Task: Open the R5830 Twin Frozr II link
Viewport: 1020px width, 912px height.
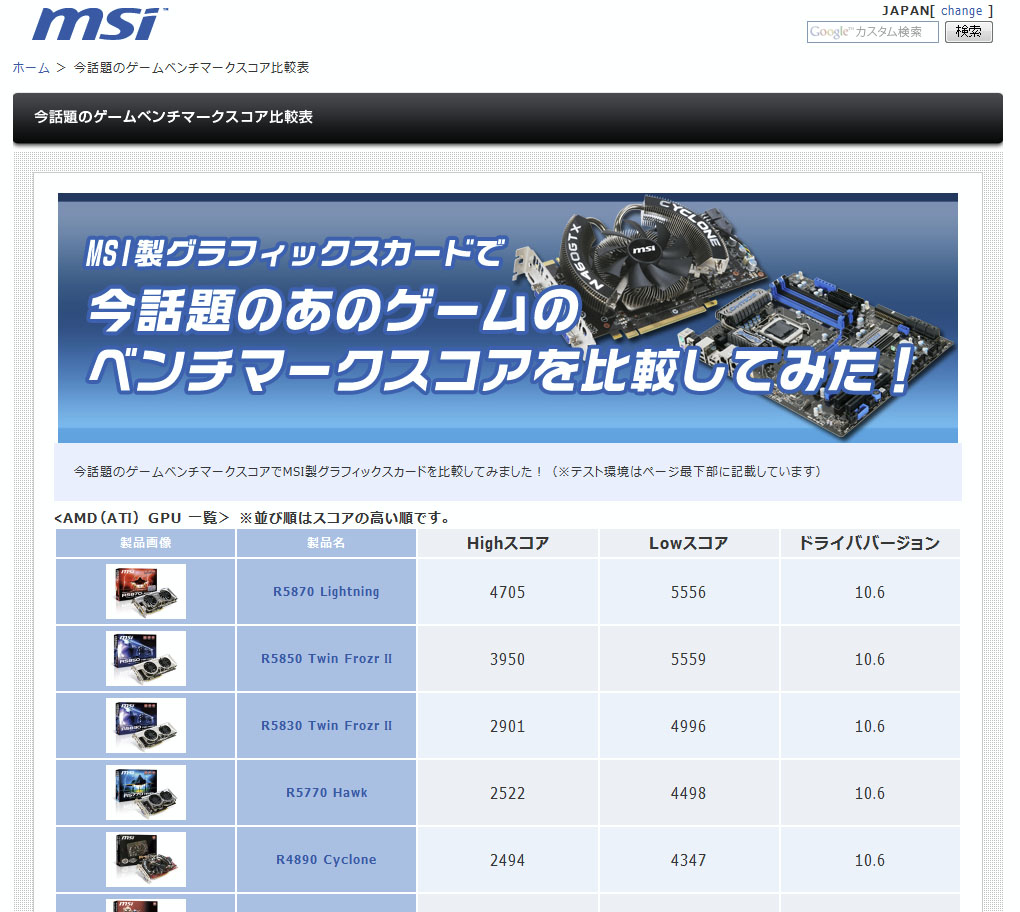Action: (x=327, y=725)
